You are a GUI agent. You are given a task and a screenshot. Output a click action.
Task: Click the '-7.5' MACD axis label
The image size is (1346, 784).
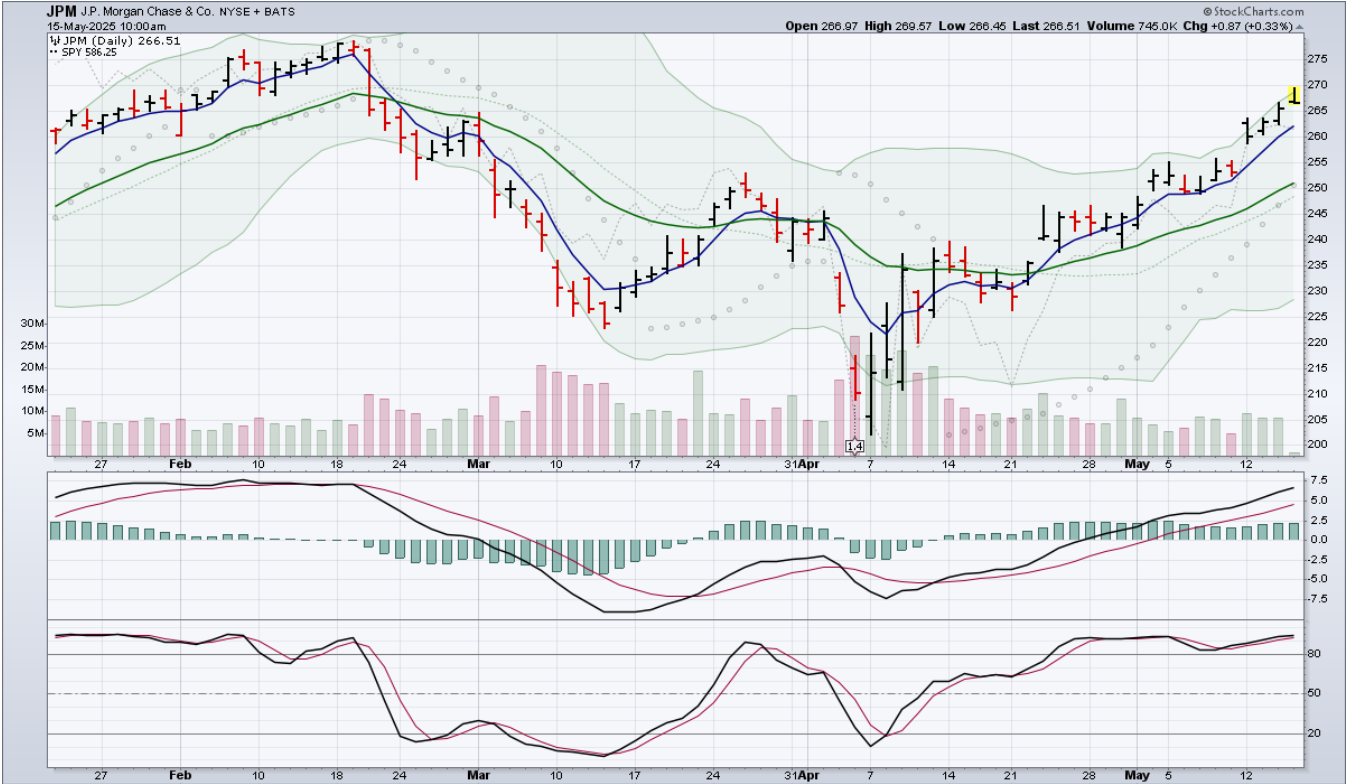coord(1318,599)
